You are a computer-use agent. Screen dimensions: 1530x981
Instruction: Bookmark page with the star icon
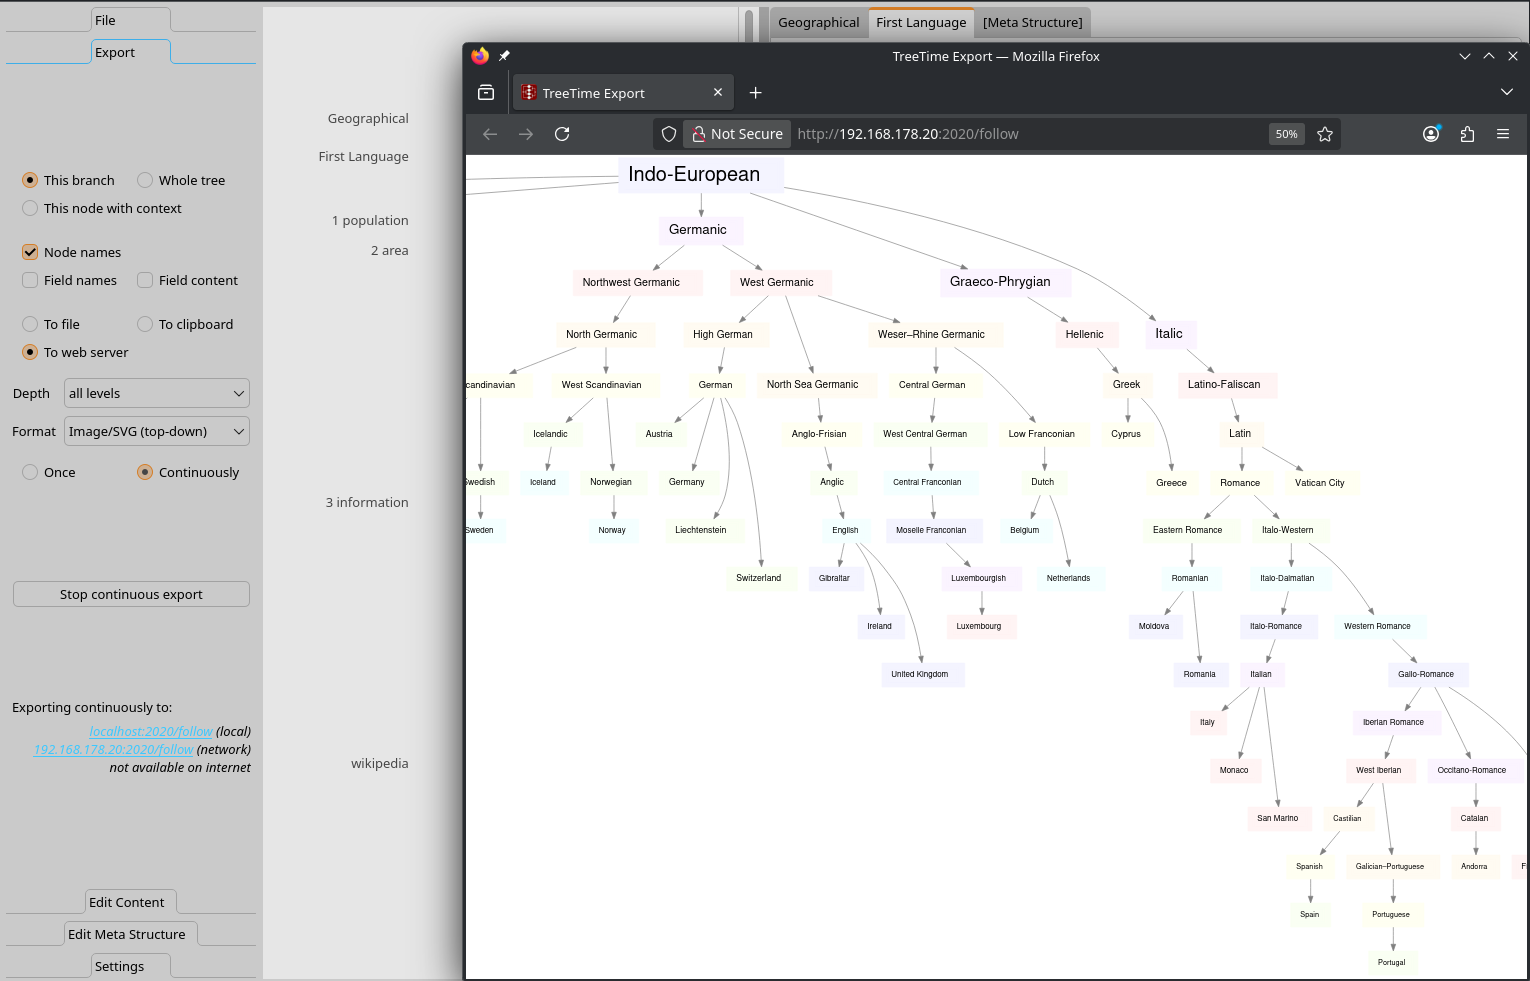point(1325,134)
